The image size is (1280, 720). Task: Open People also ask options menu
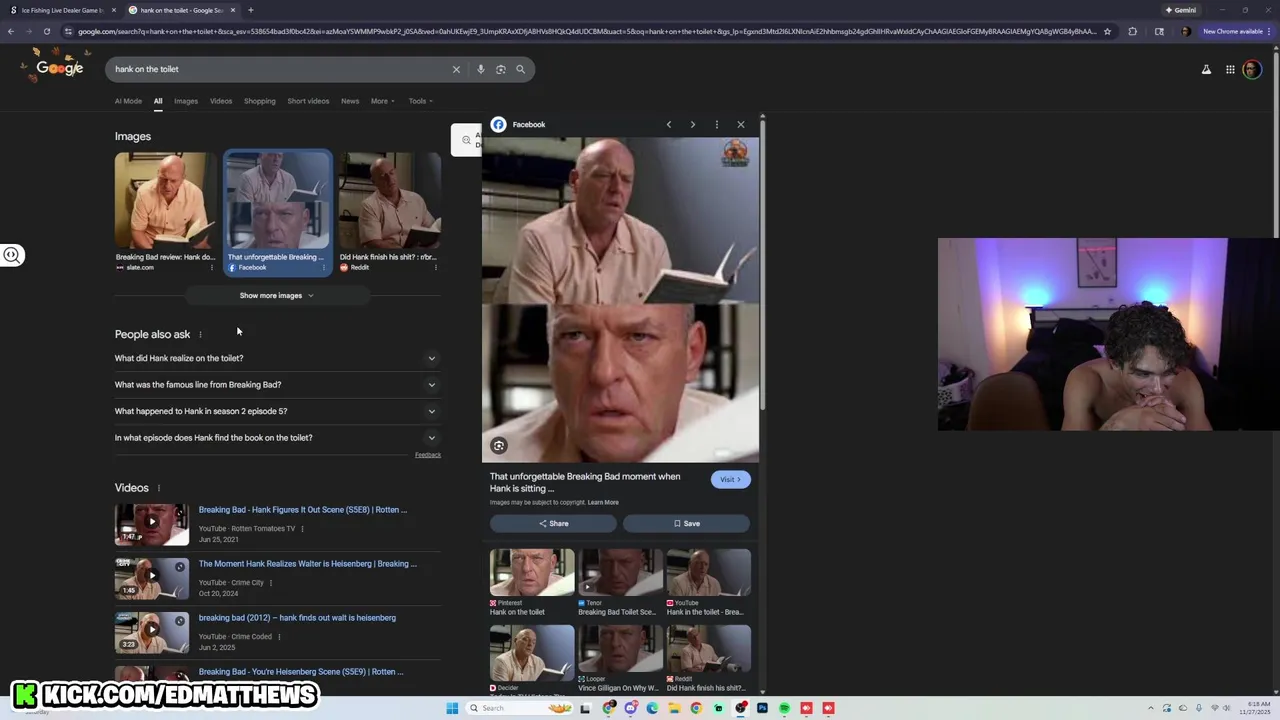coord(200,334)
